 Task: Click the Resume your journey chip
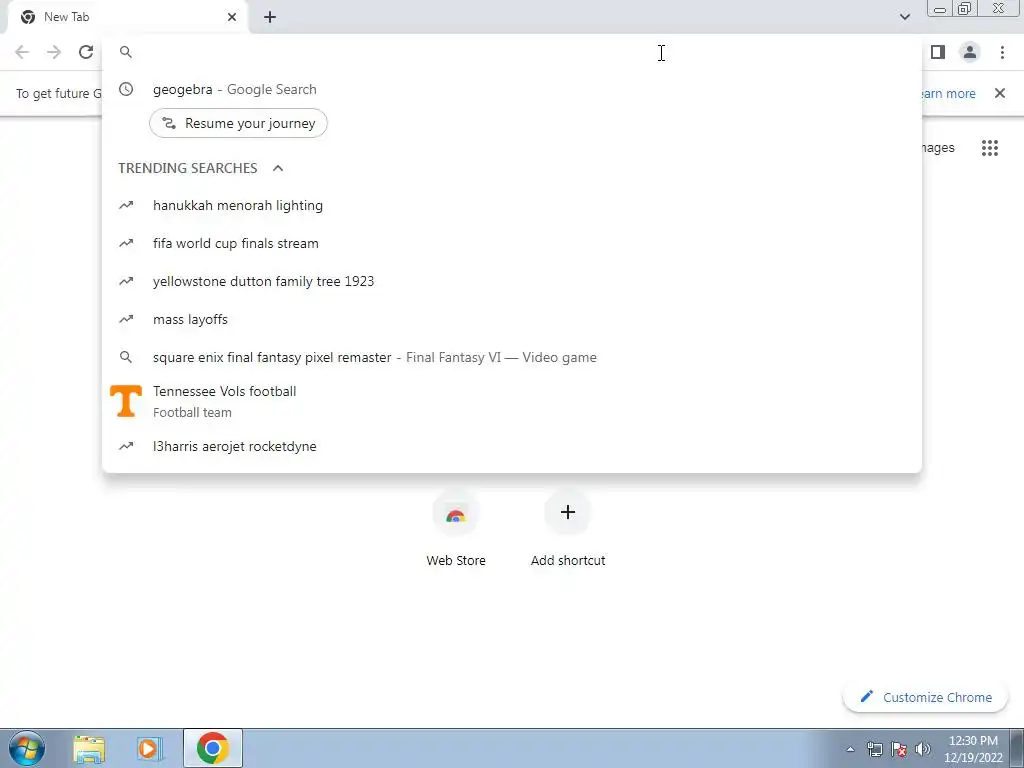(238, 123)
